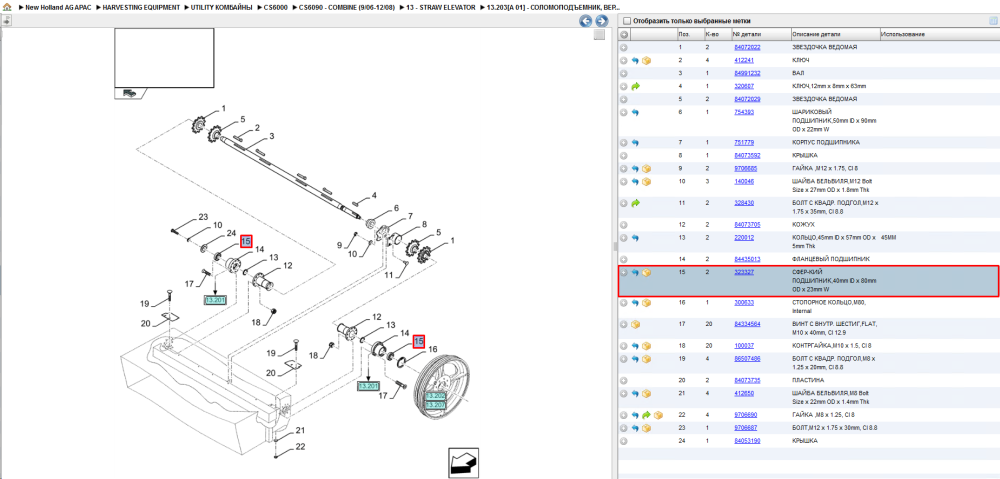Select callout 3 on the shaft in the diagram

tap(272, 136)
